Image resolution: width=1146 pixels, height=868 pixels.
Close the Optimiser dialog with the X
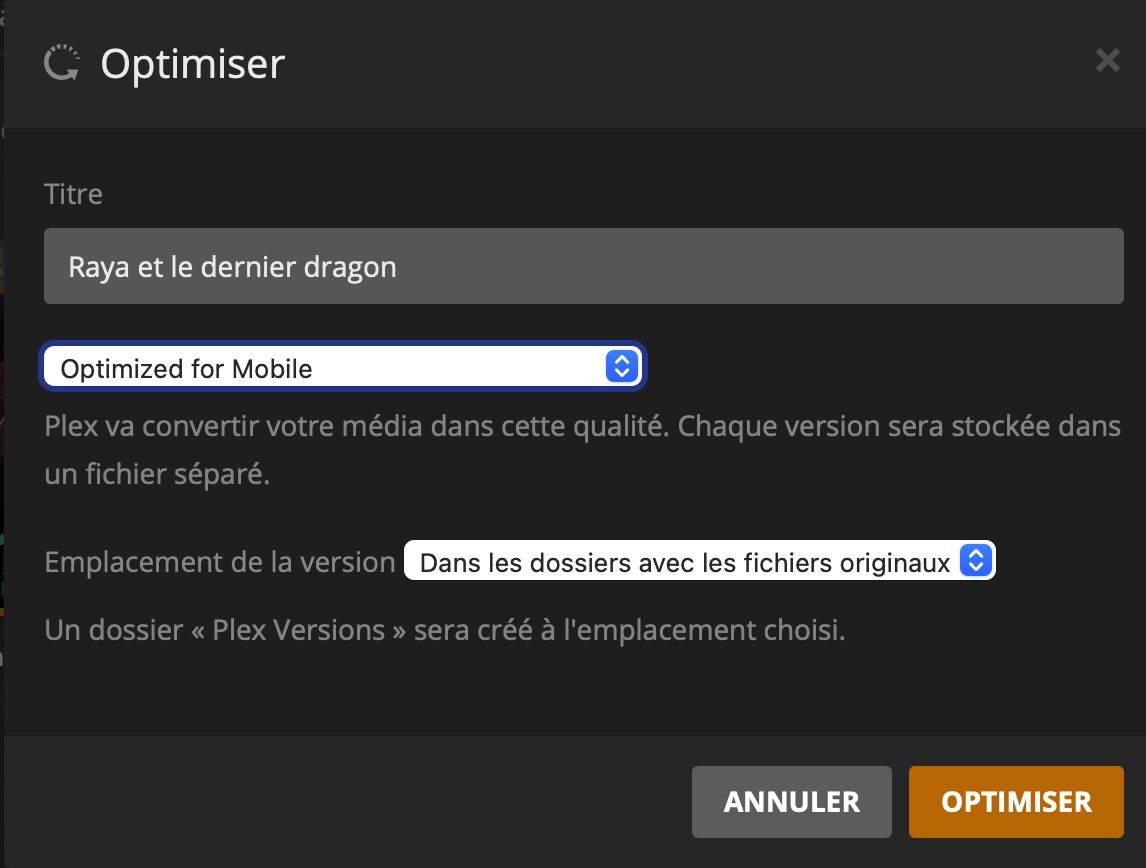1107,61
